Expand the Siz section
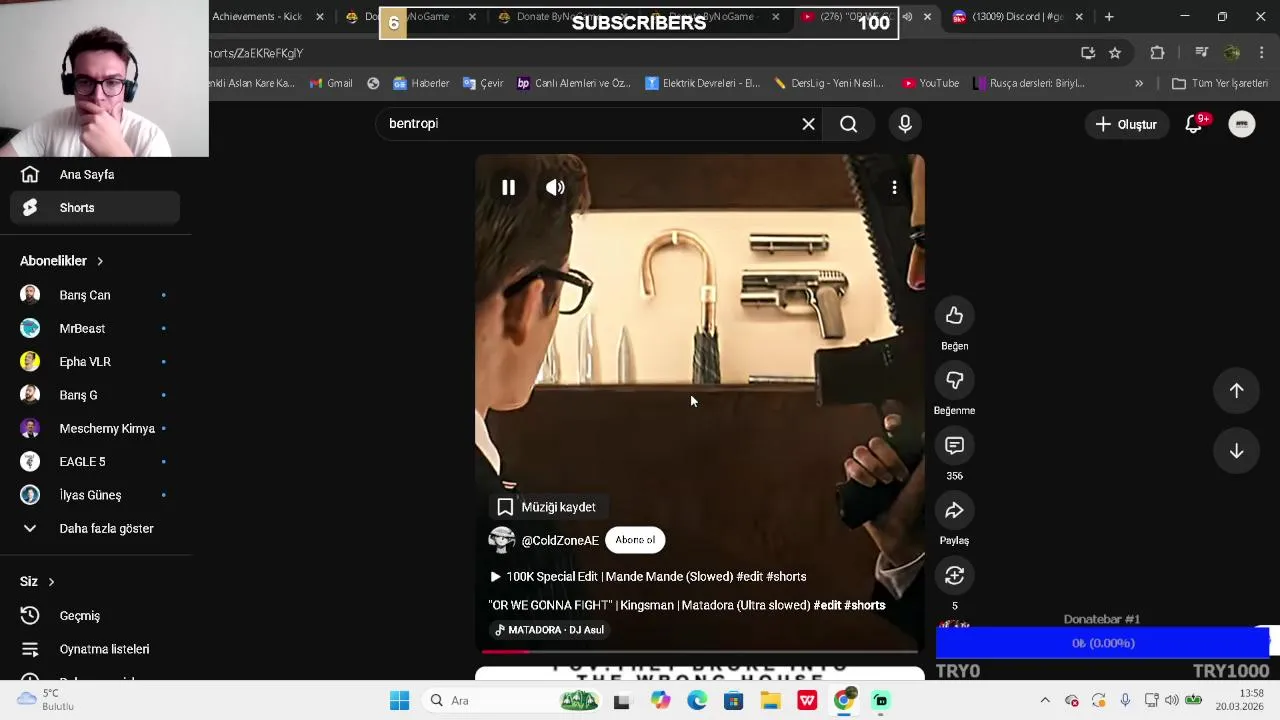 point(37,581)
